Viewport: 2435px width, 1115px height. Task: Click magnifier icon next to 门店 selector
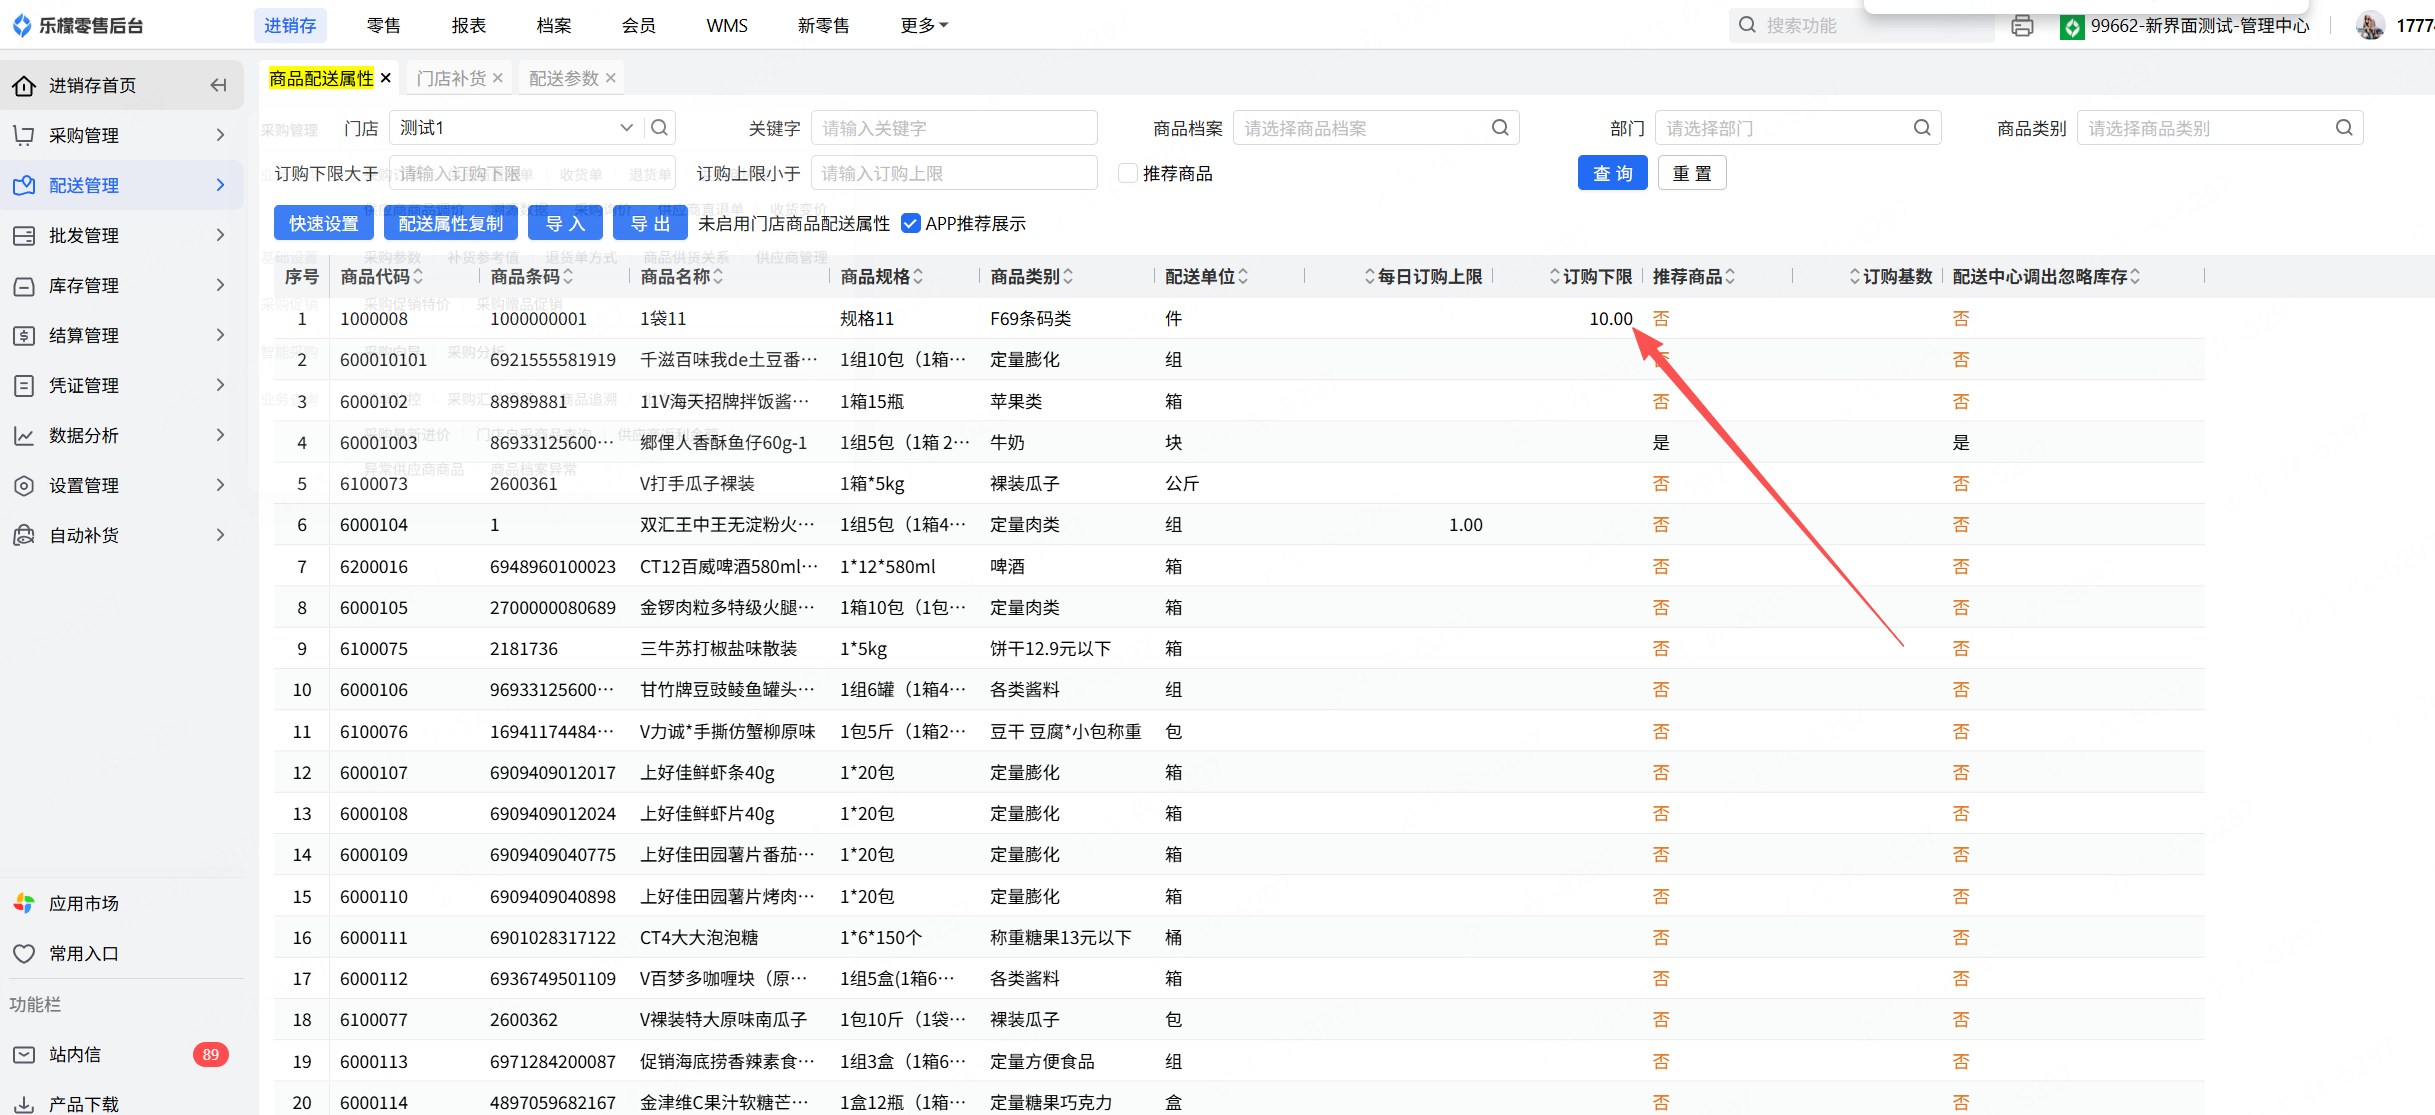[x=659, y=128]
